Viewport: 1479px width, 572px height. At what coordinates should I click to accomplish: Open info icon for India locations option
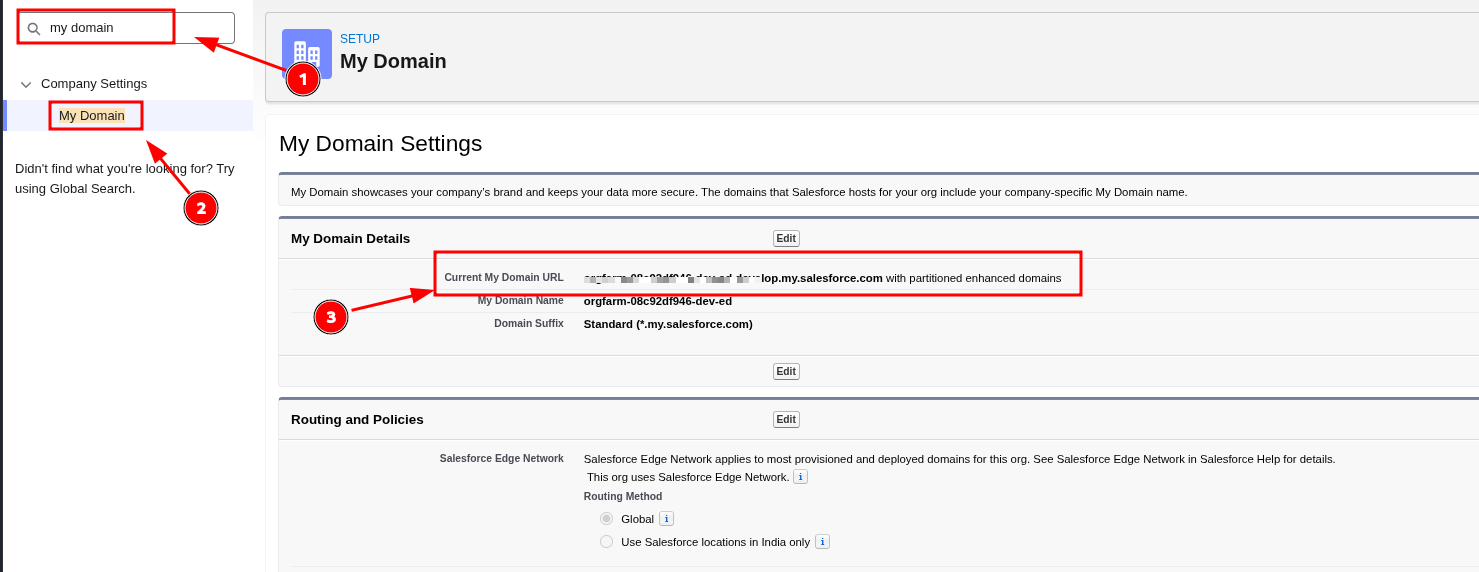[822, 542]
